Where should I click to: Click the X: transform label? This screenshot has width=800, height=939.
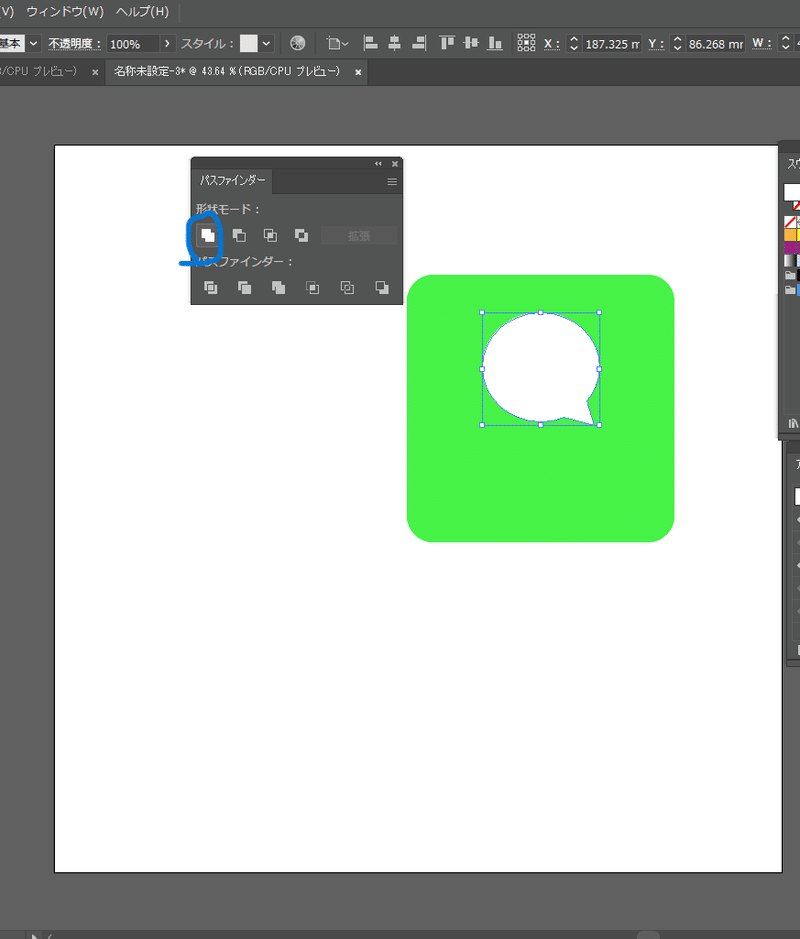click(x=551, y=44)
